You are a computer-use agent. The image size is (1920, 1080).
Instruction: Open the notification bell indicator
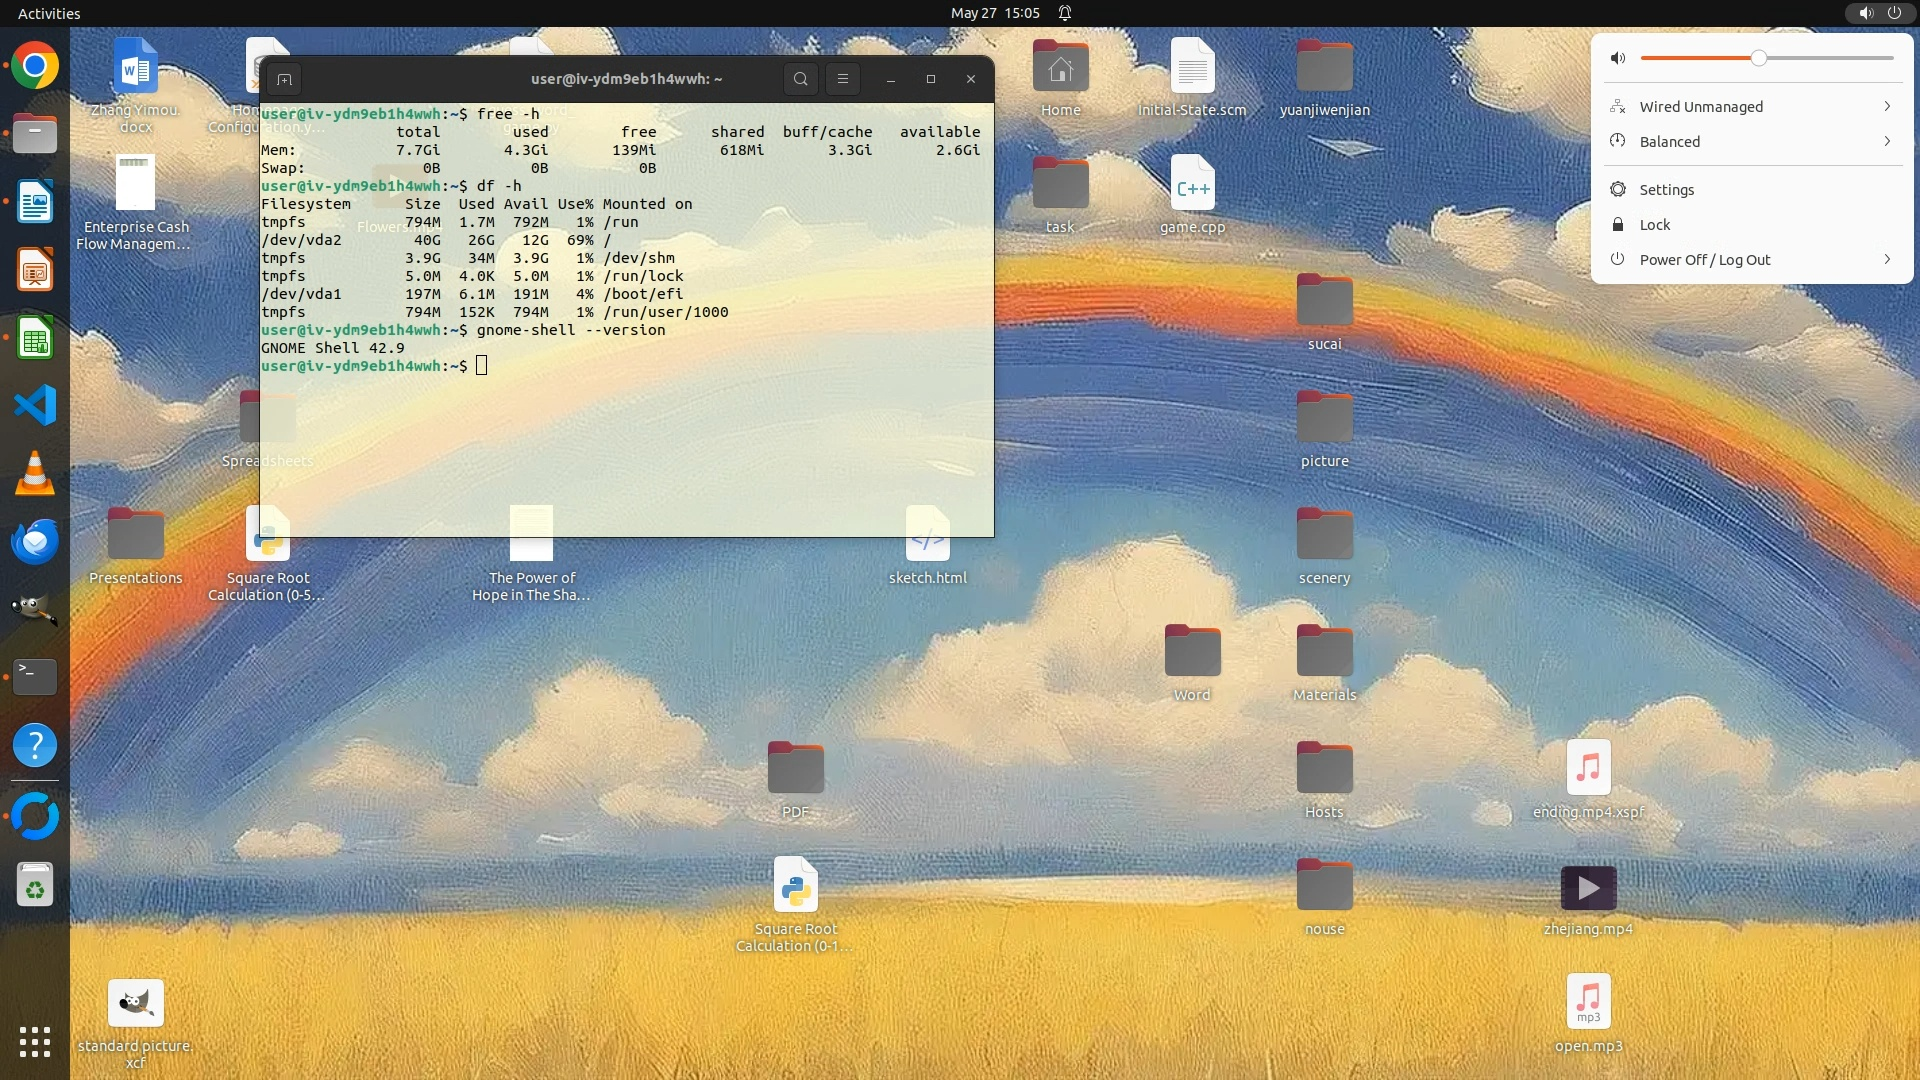[x=1065, y=13]
